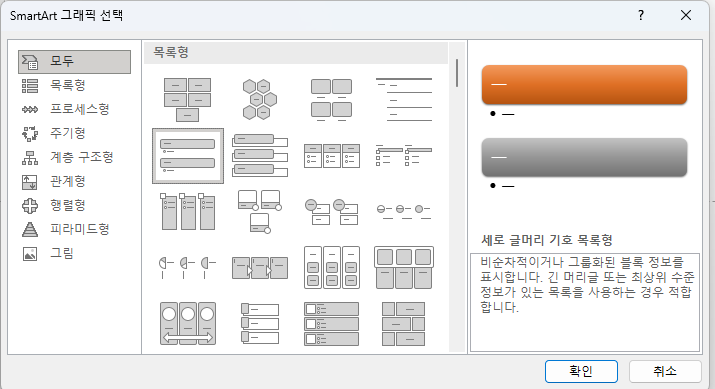715x389 pixels.
Task: Choose the three-circle line list layout
Action: coord(404,212)
